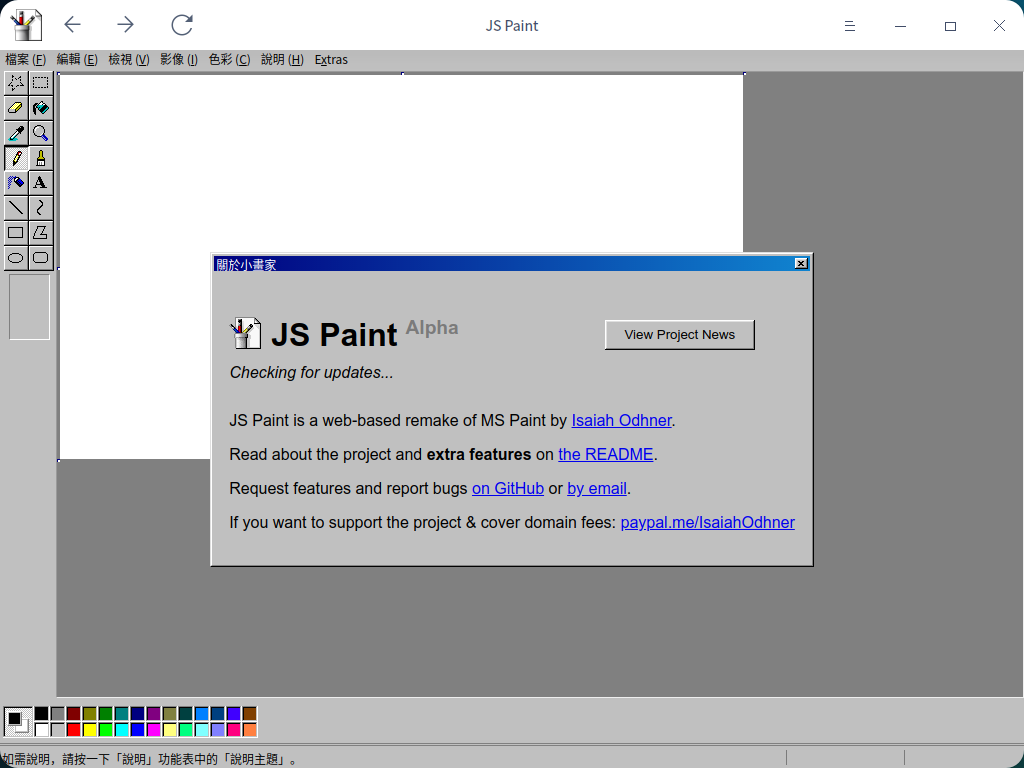Choose the Curve tool
This screenshot has height=768, width=1024.
(x=40, y=208)
